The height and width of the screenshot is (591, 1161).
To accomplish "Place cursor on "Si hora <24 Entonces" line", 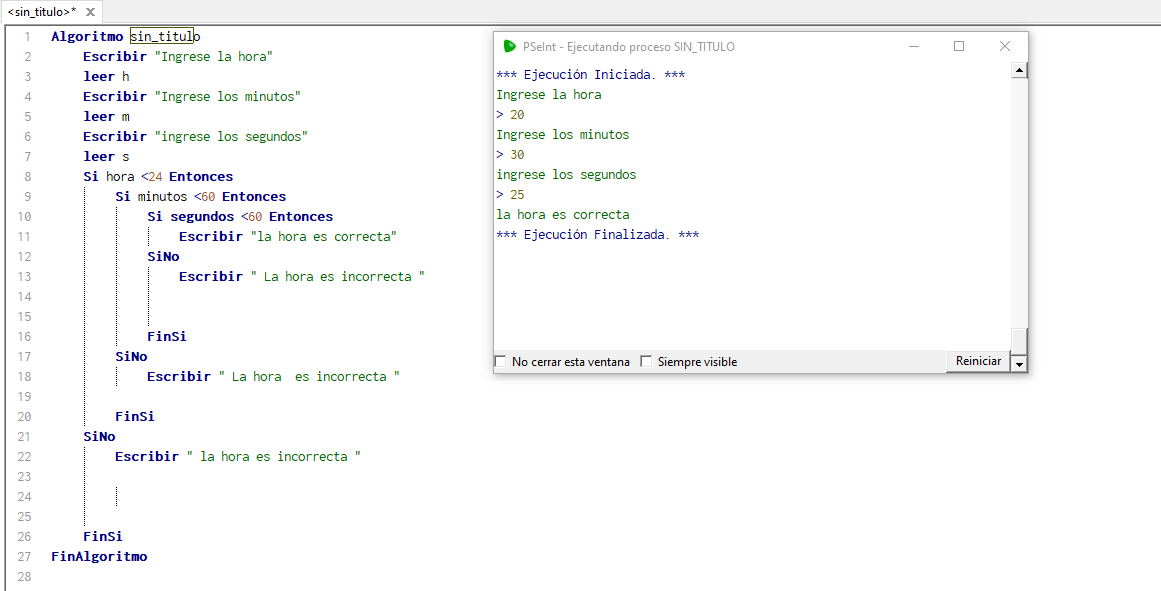I will [158, 177].
